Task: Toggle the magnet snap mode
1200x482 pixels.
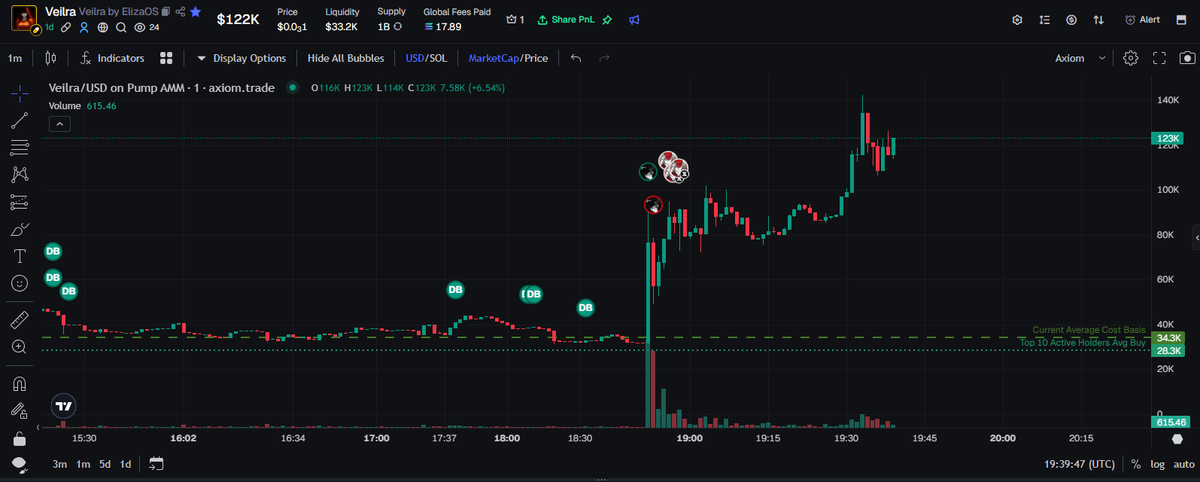Action: coord(19,384)
